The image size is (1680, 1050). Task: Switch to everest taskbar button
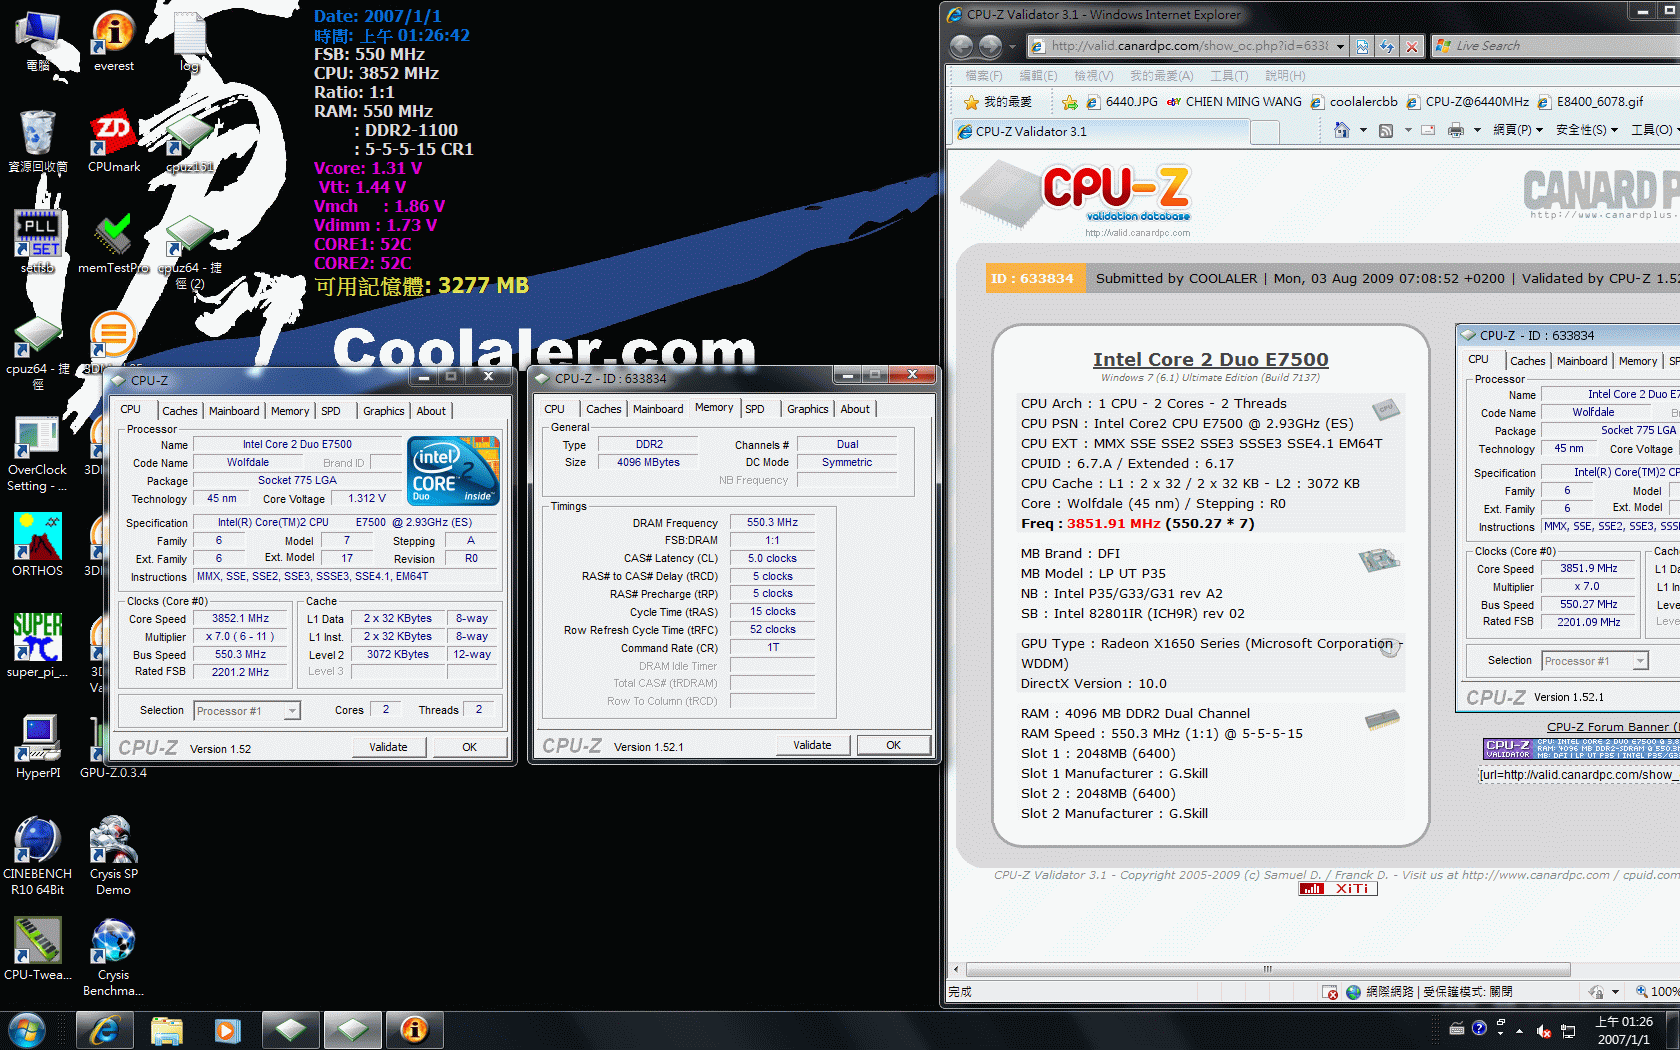pyautogui.click(x=414, y=1030)
